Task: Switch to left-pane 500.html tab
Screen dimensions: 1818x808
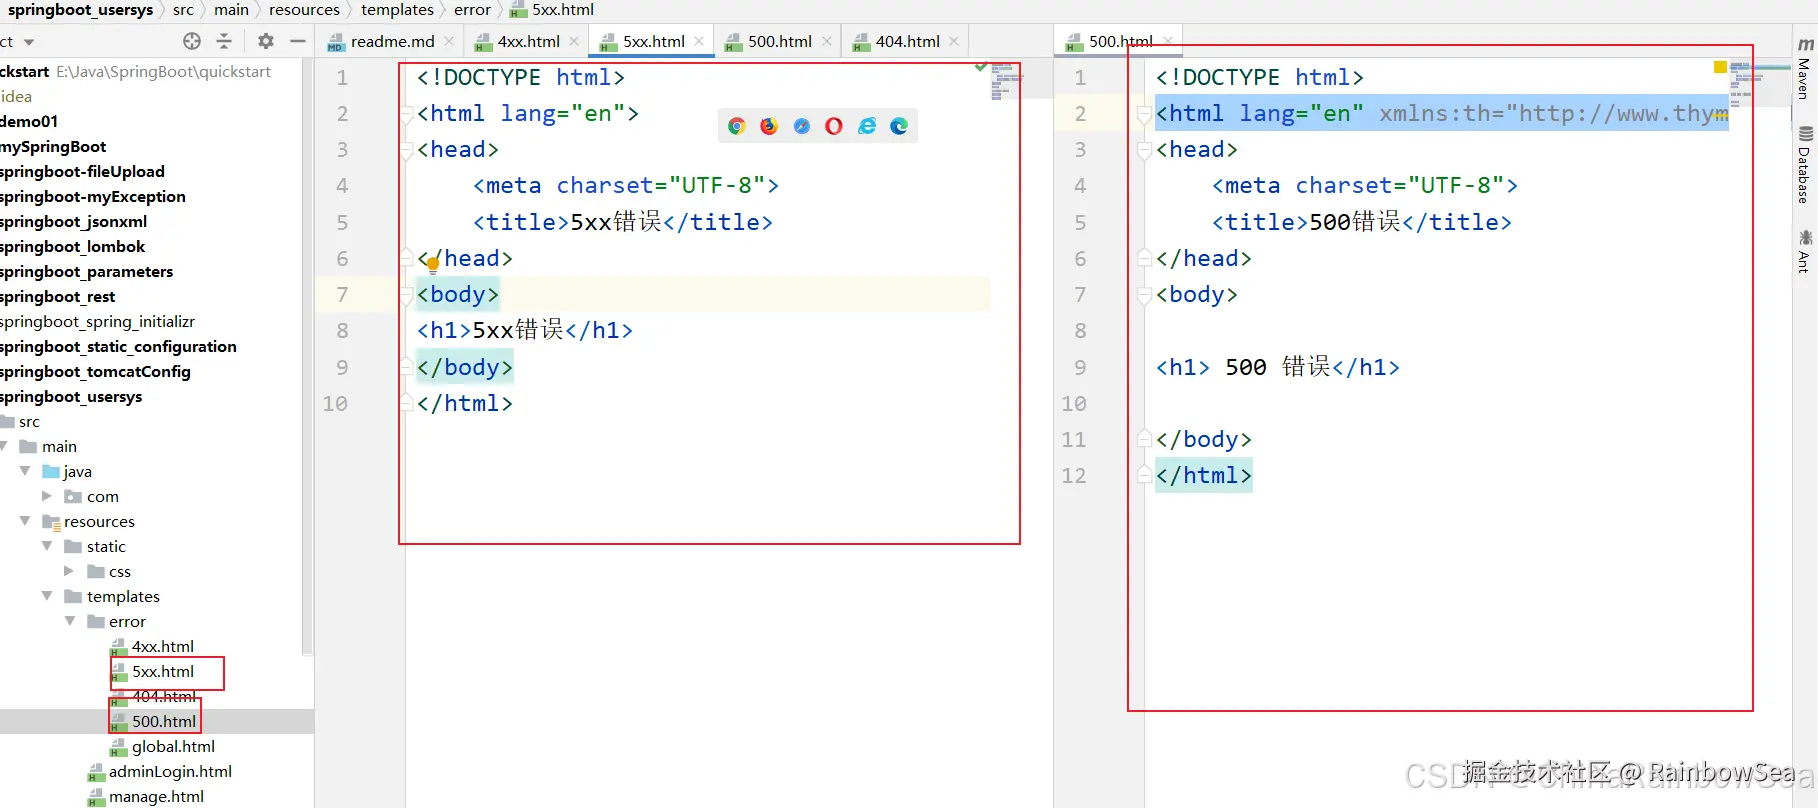Action: (779, 41)
